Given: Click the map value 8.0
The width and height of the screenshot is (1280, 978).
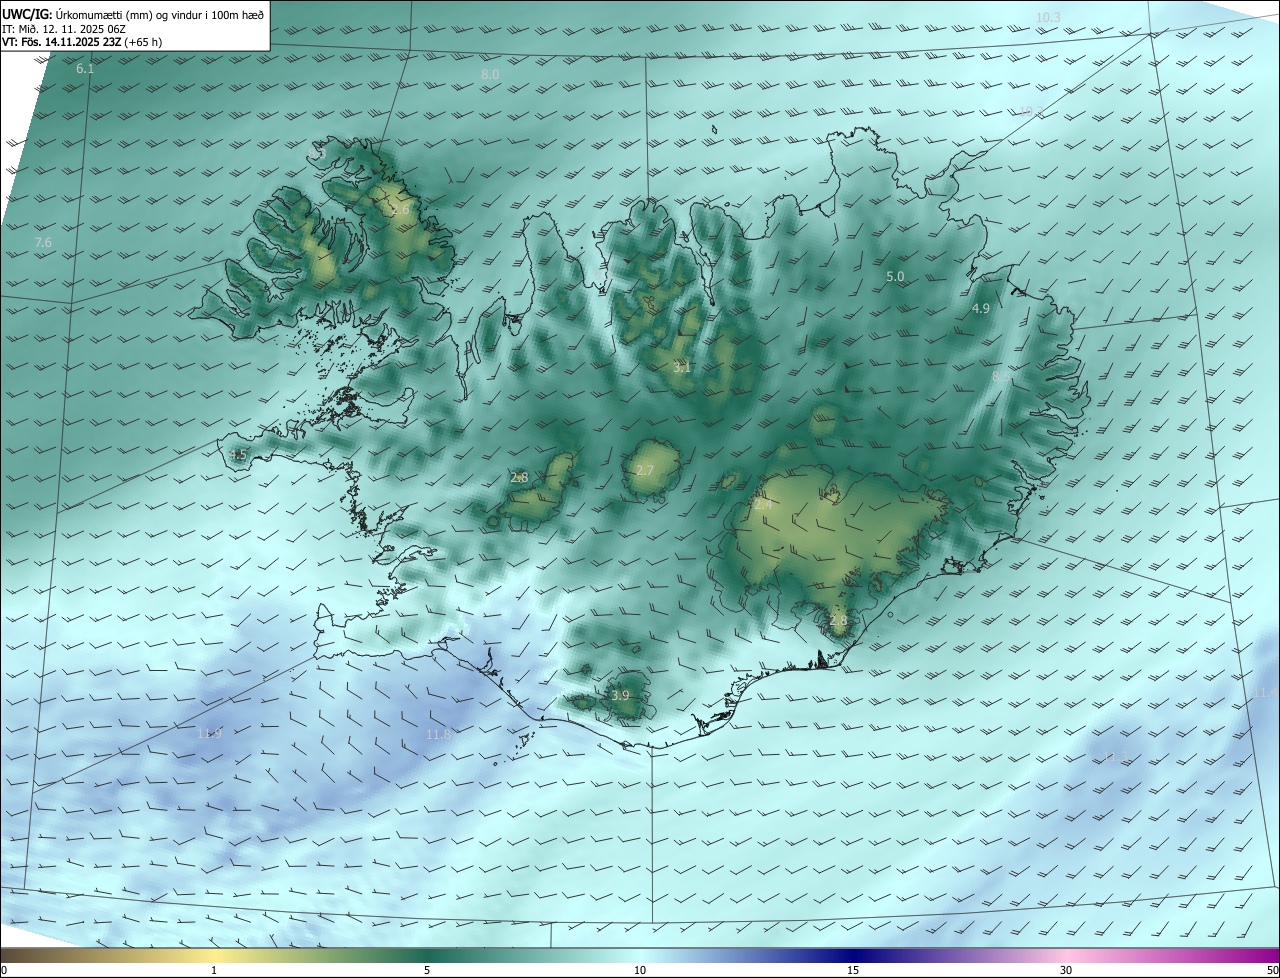Looking at the screenshot, I should pos(490,75).
